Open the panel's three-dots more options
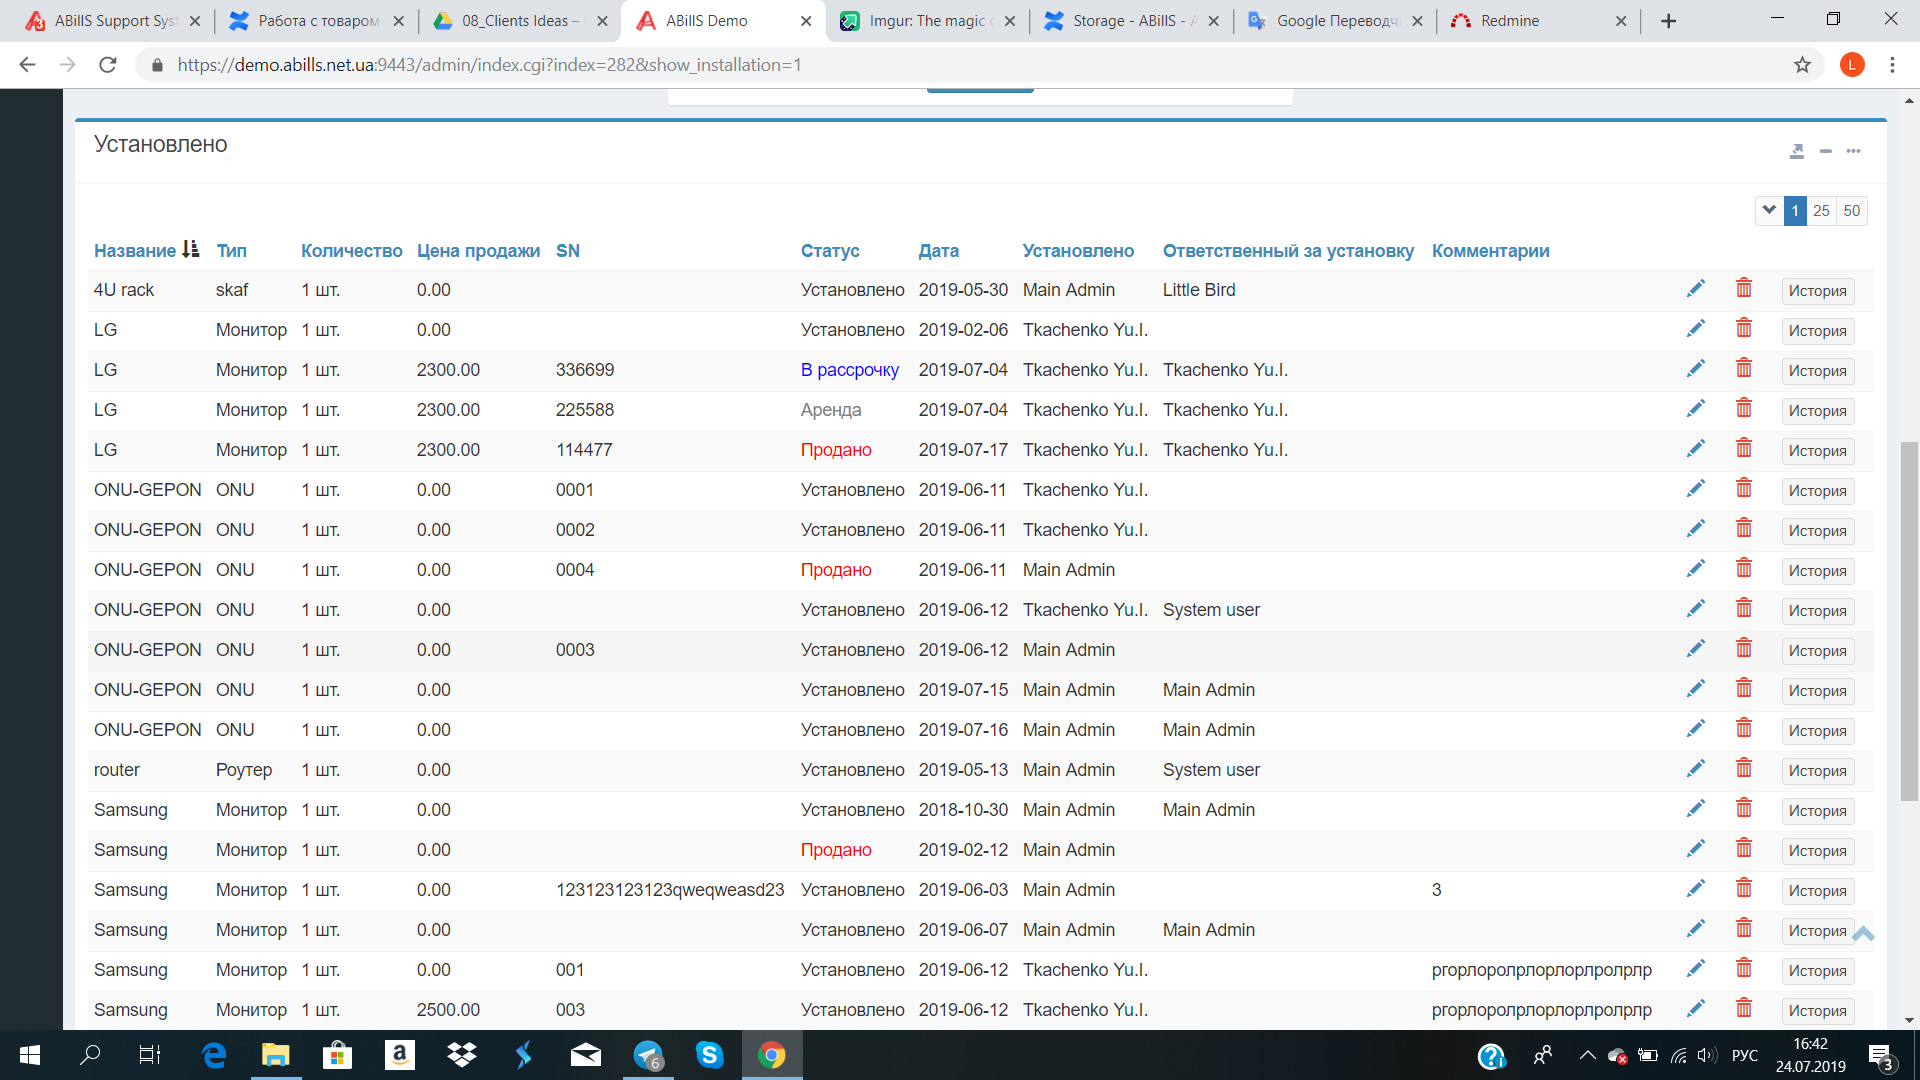 [1853, 151]
